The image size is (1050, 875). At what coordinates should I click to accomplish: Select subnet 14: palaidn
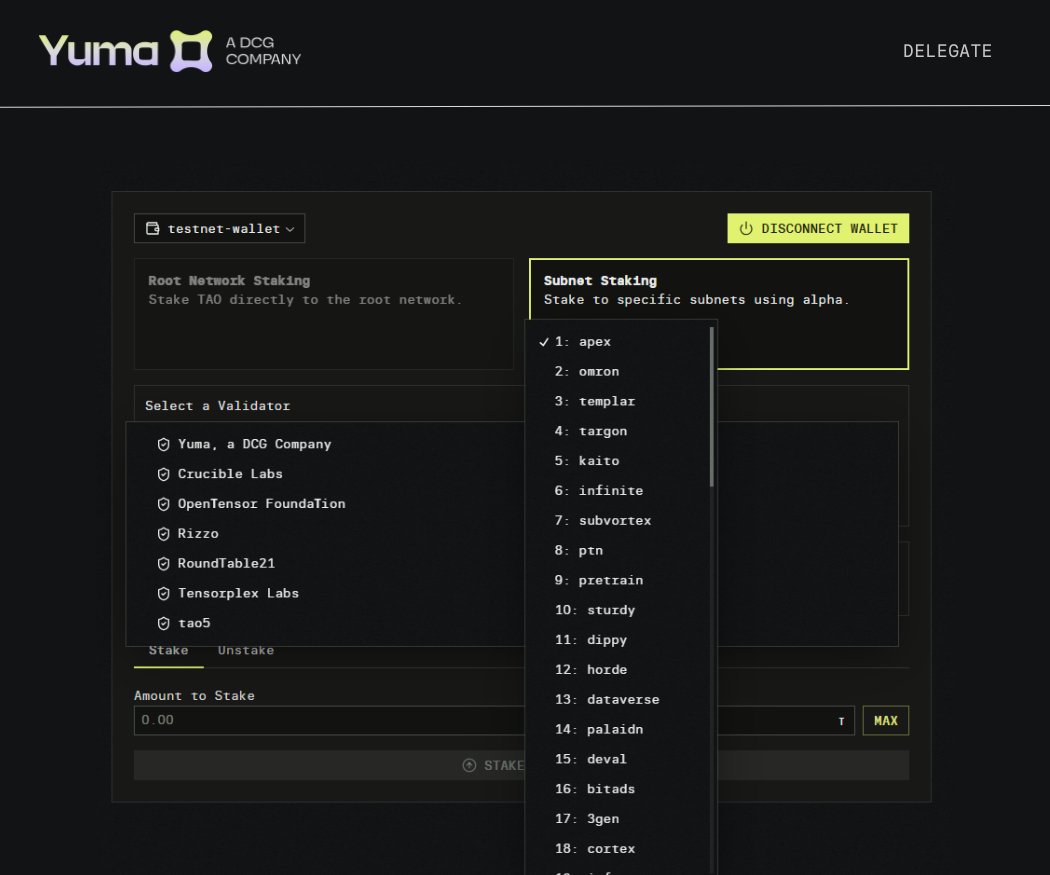617,729
